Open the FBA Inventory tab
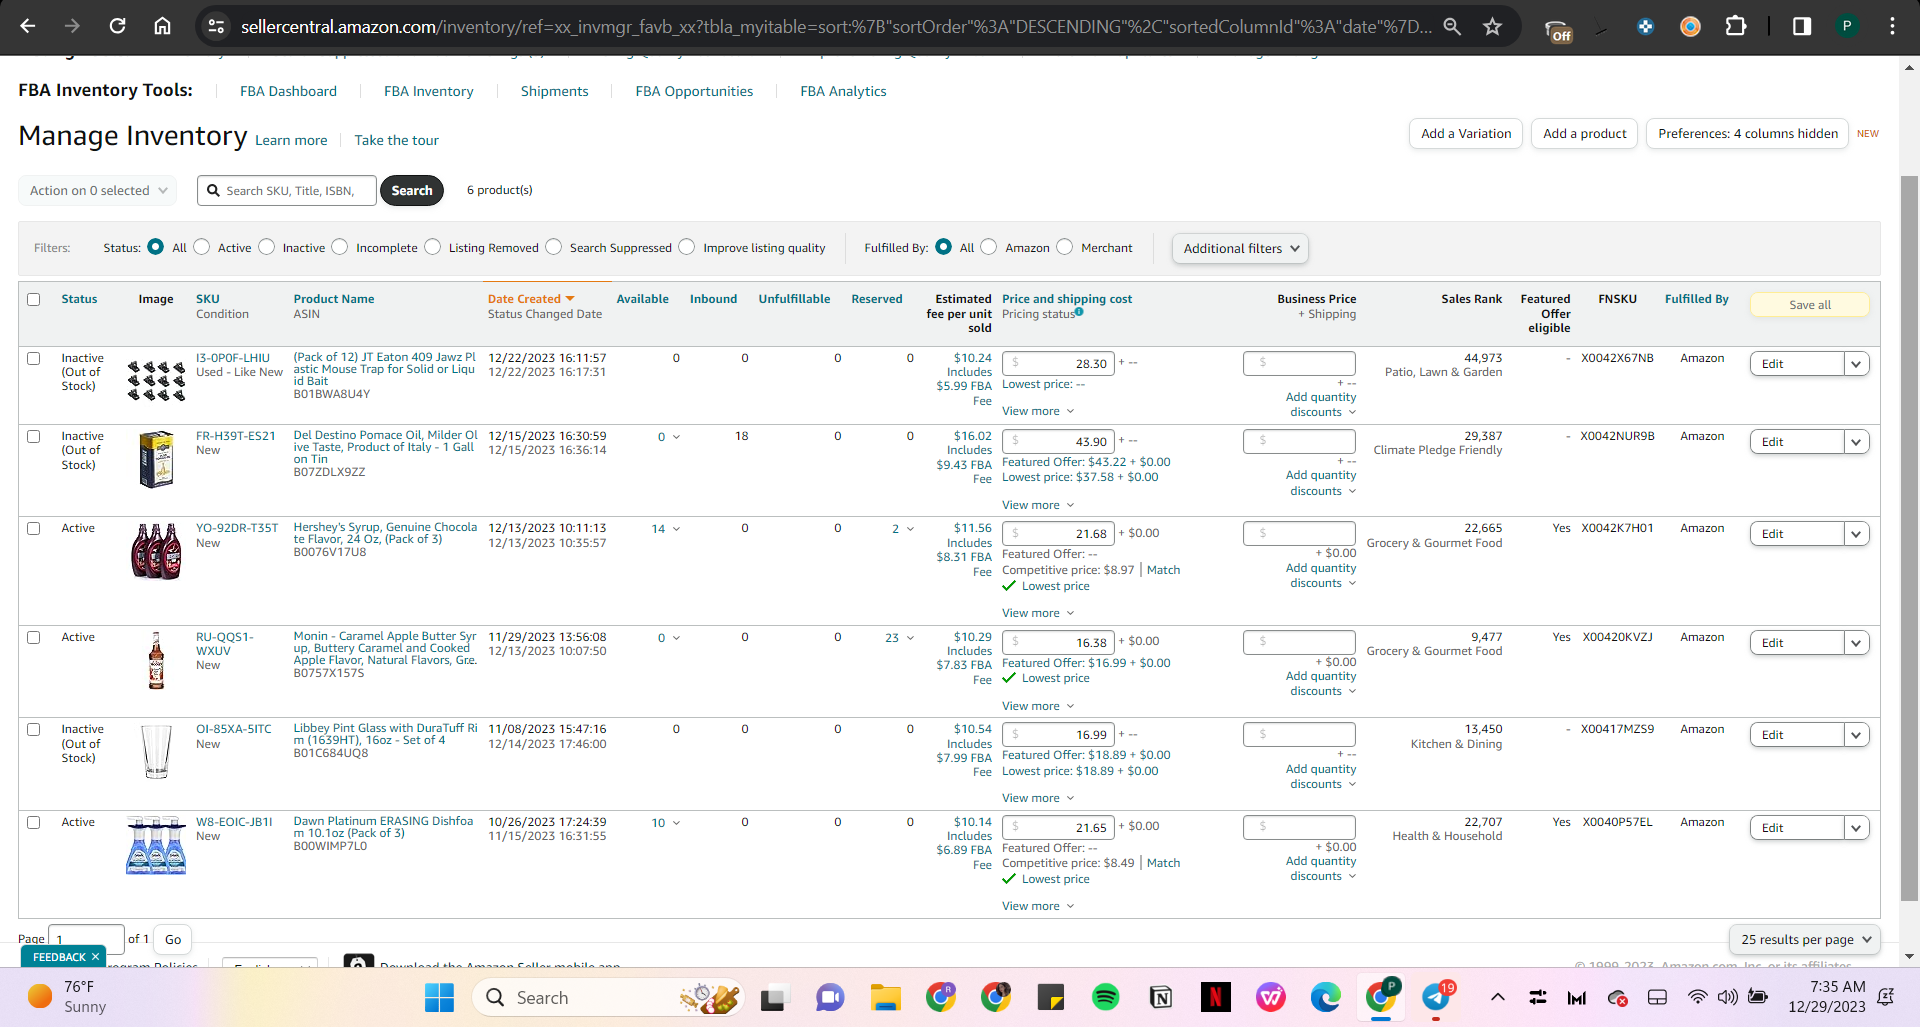This screenshot has height=1027, width=1920. (x=429, y=91)
